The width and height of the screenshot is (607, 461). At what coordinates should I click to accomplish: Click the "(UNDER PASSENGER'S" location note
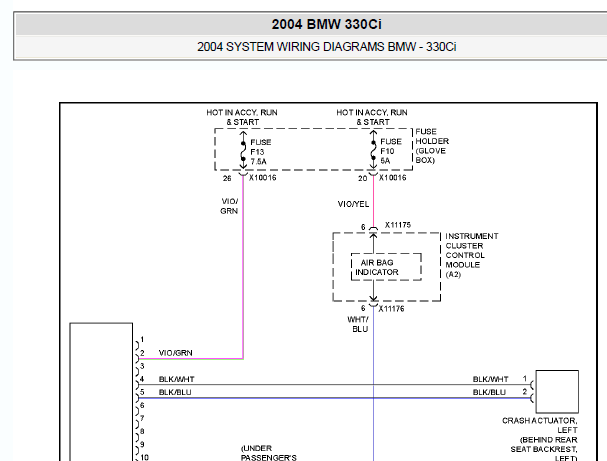[x=269, y=453]
